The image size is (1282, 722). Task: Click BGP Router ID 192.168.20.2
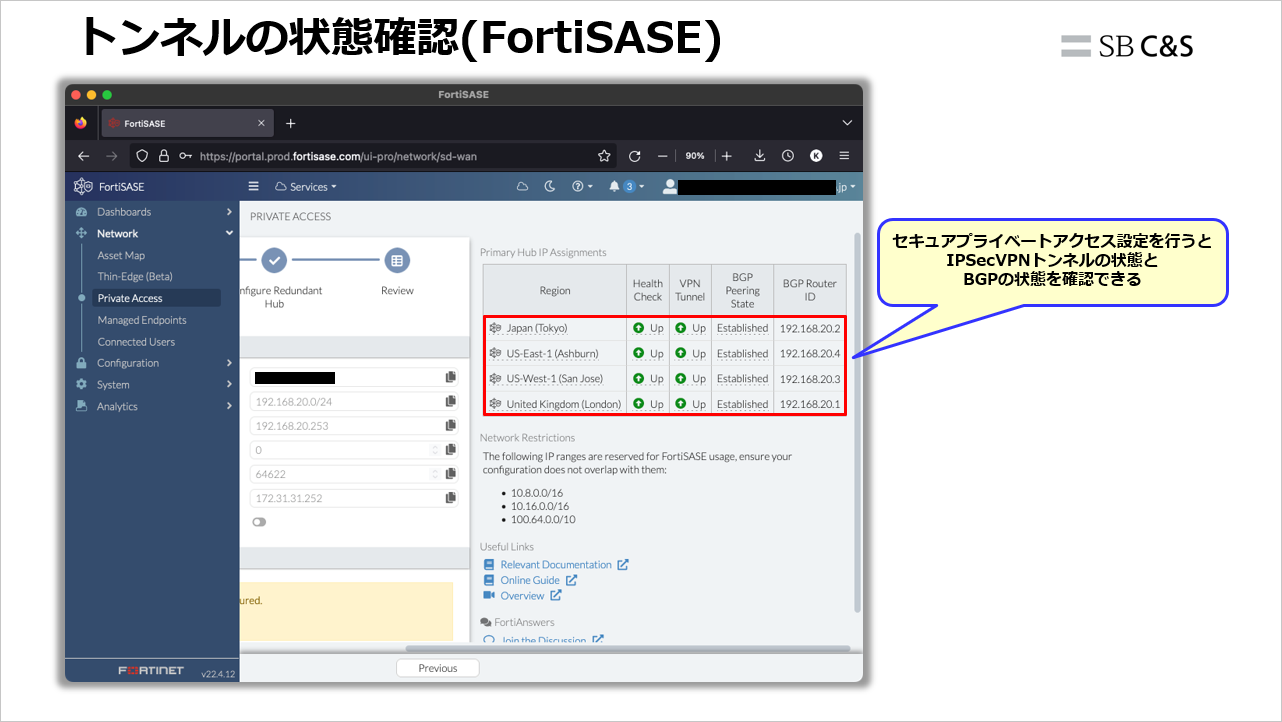coord(809,328)
